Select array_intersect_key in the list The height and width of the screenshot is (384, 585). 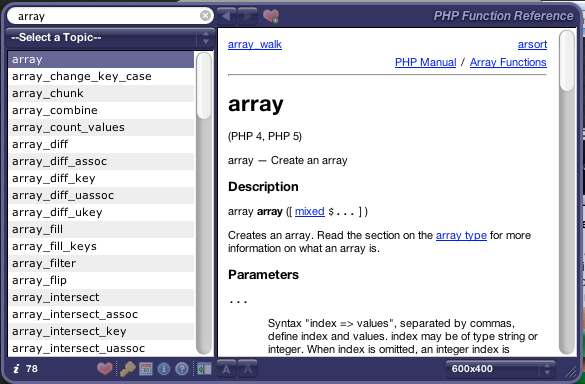click(101, 331)
